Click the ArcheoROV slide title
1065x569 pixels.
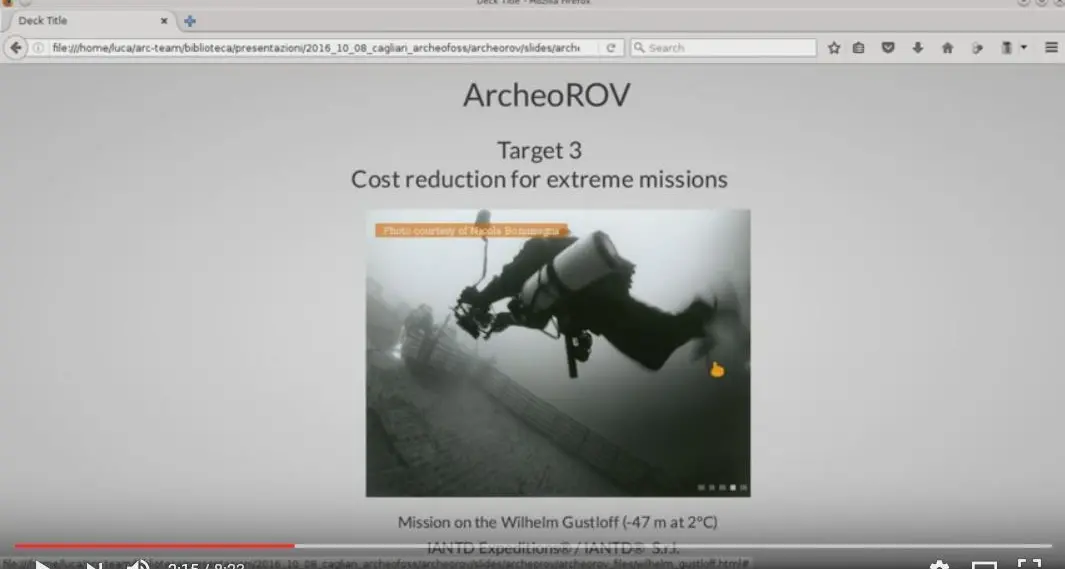(x=547, y=95)
